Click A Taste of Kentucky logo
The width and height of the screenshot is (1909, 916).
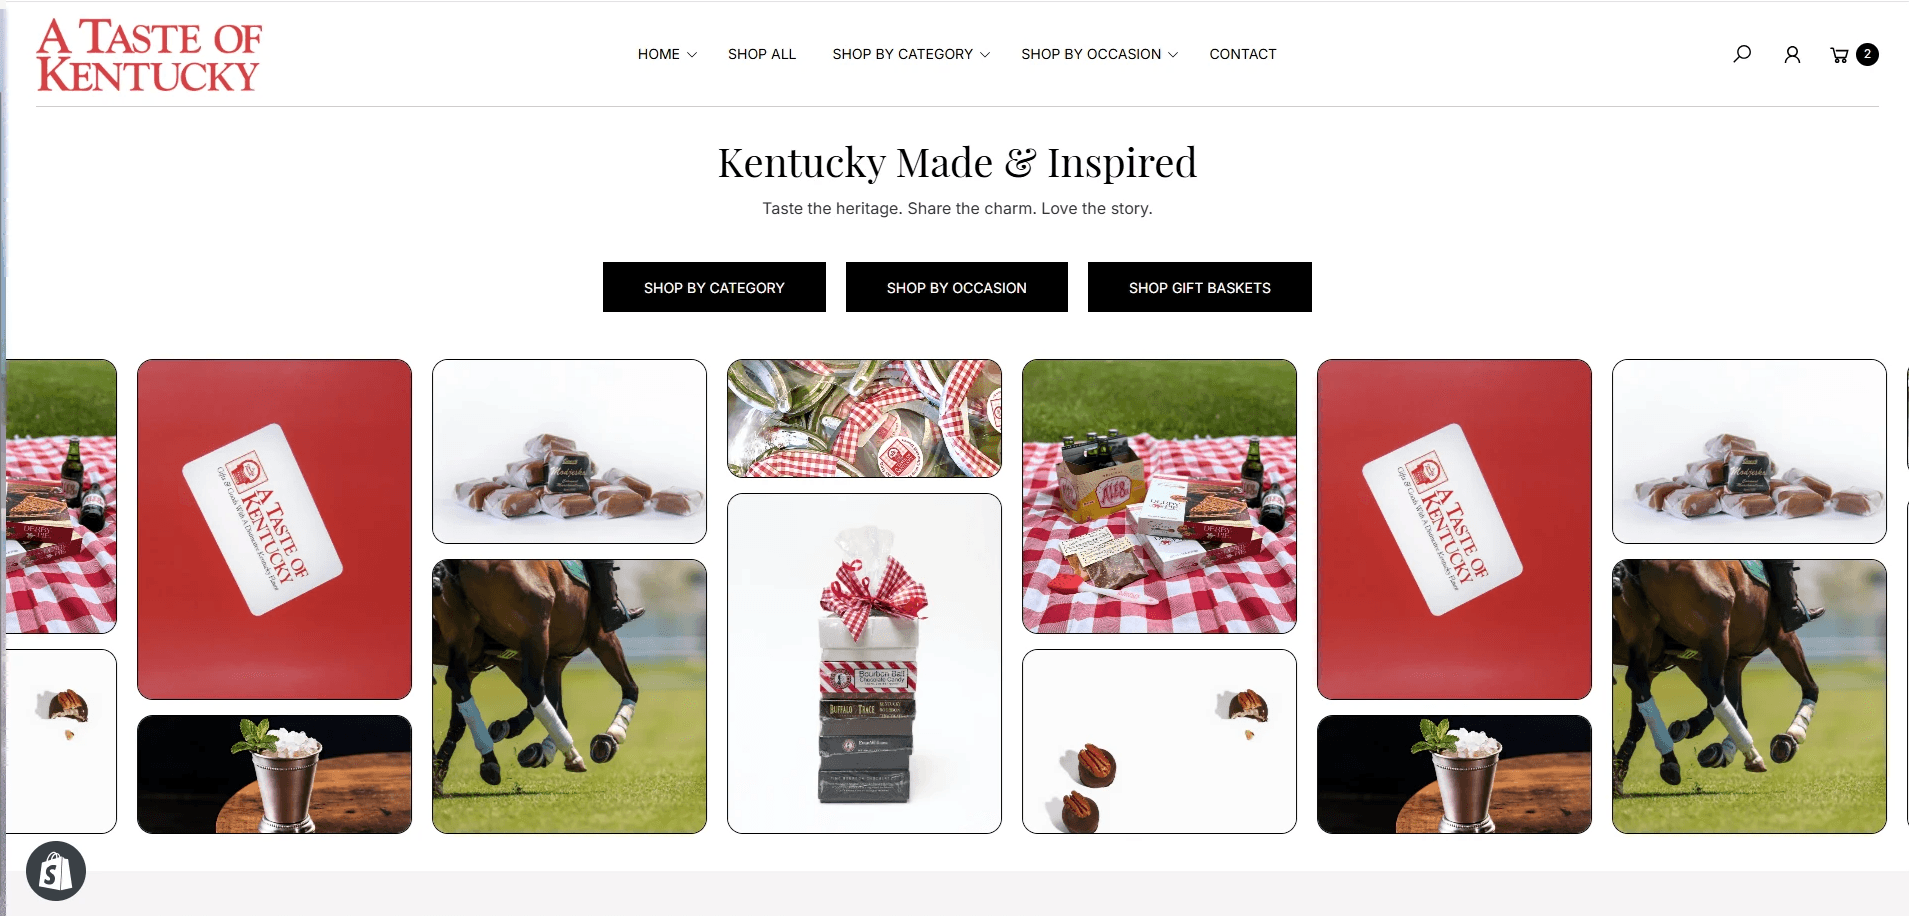[149, 56]
